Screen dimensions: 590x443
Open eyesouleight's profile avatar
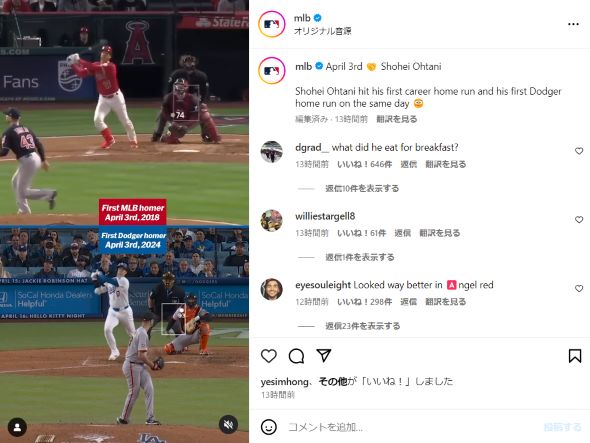[272, 289]
